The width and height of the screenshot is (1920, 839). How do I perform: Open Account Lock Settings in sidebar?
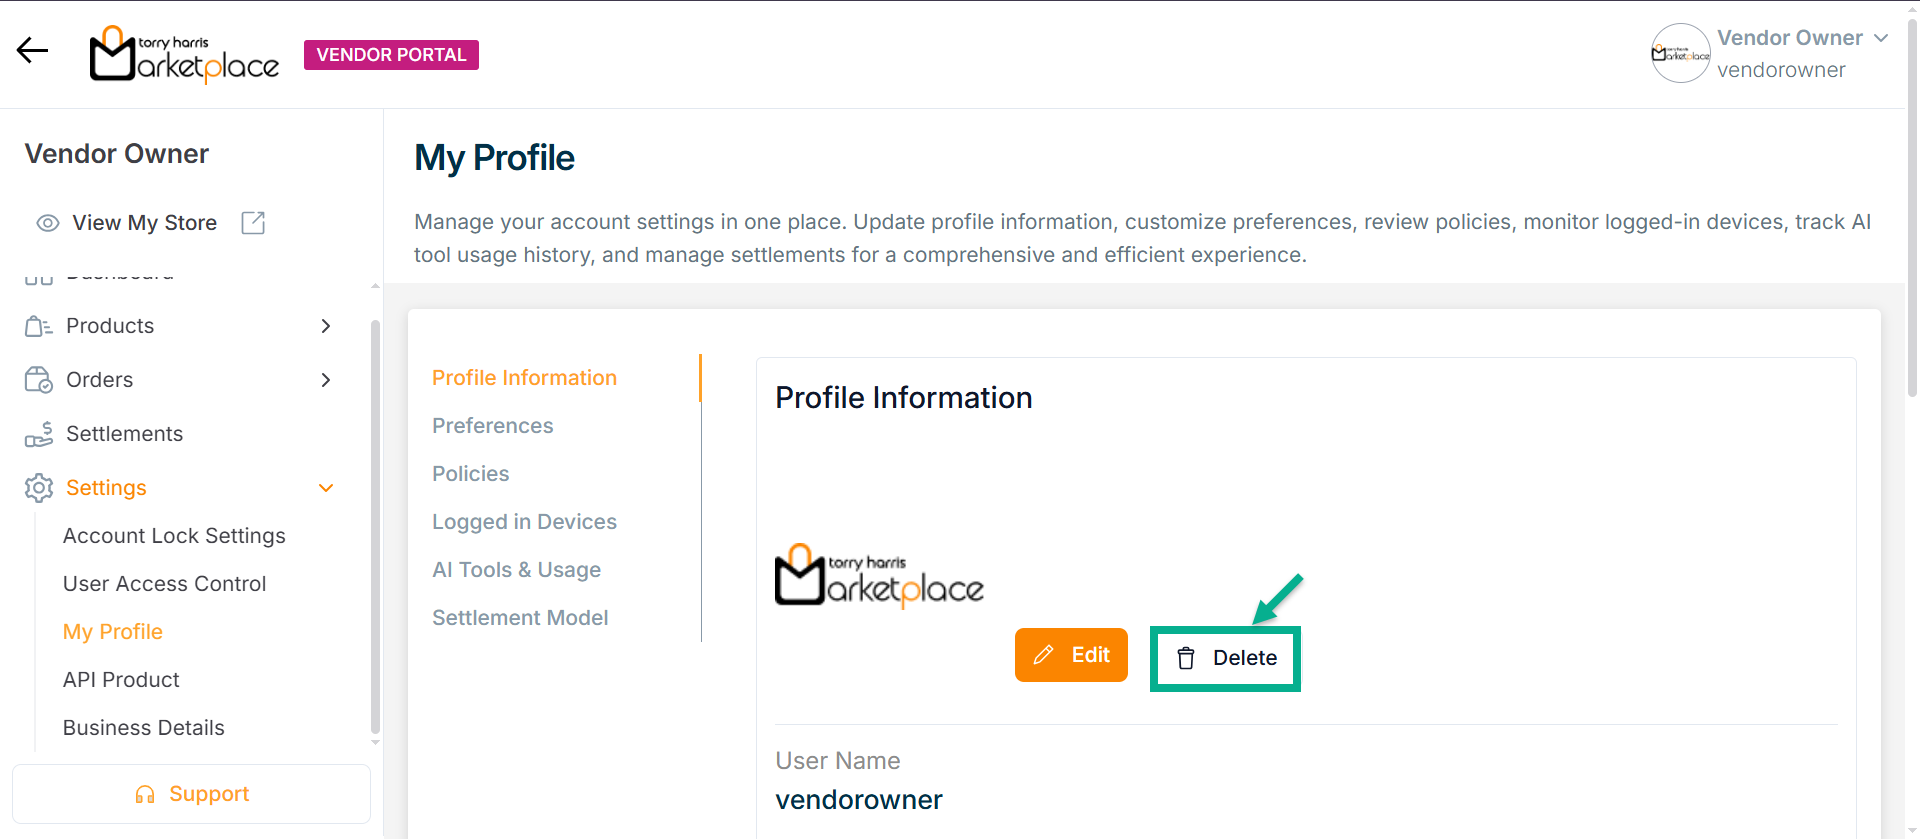(174, 536)
